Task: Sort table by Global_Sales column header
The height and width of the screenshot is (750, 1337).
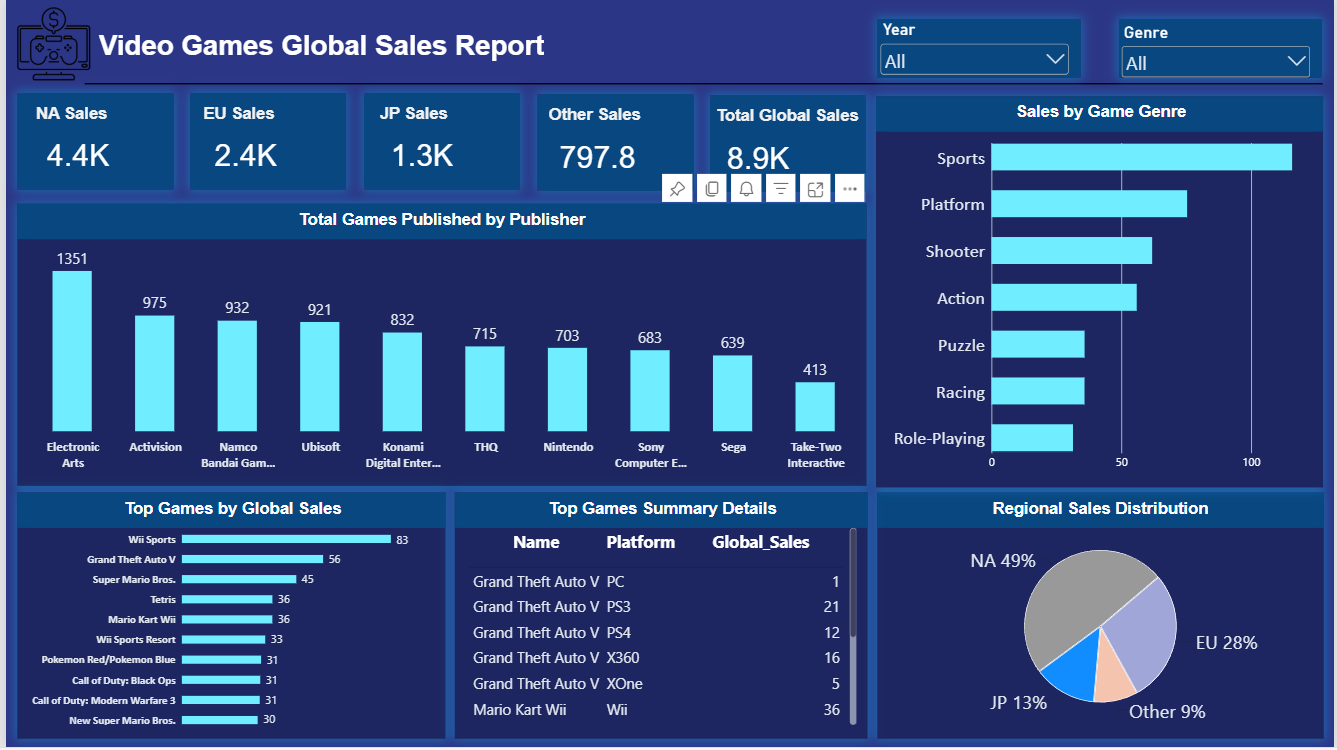Action: (761, 542)
